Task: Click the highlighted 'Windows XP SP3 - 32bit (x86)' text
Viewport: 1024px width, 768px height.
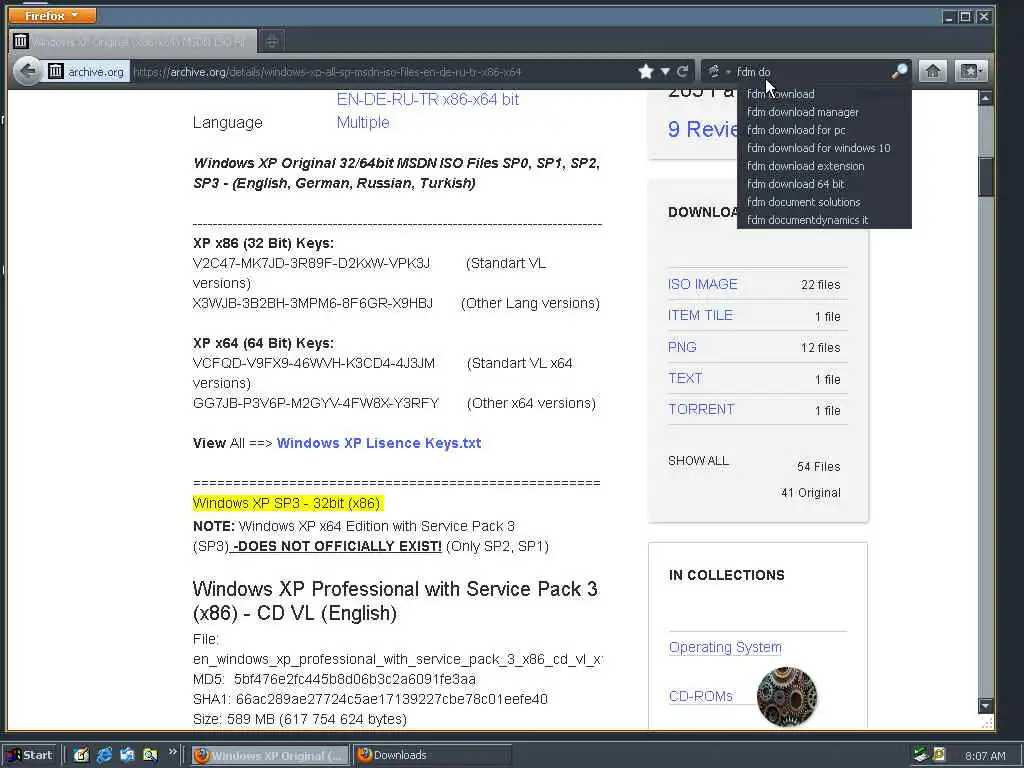Action: click(287, 503)
